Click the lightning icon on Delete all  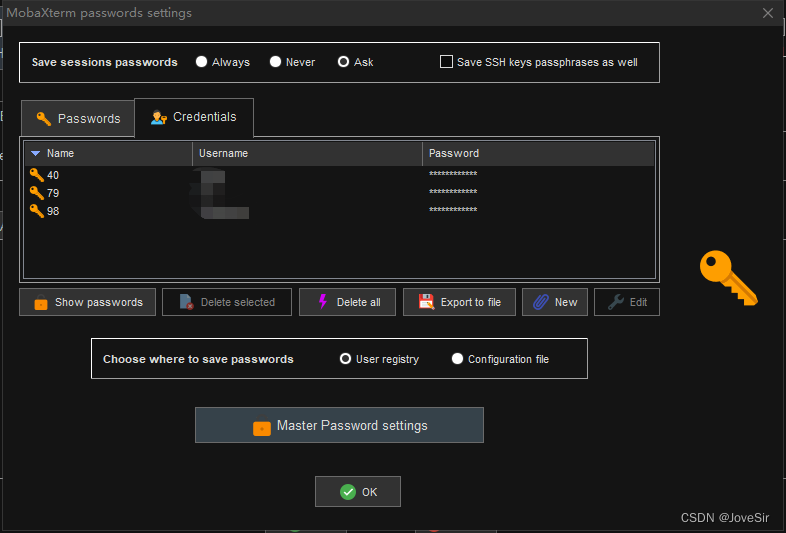[x=323, y=302]
